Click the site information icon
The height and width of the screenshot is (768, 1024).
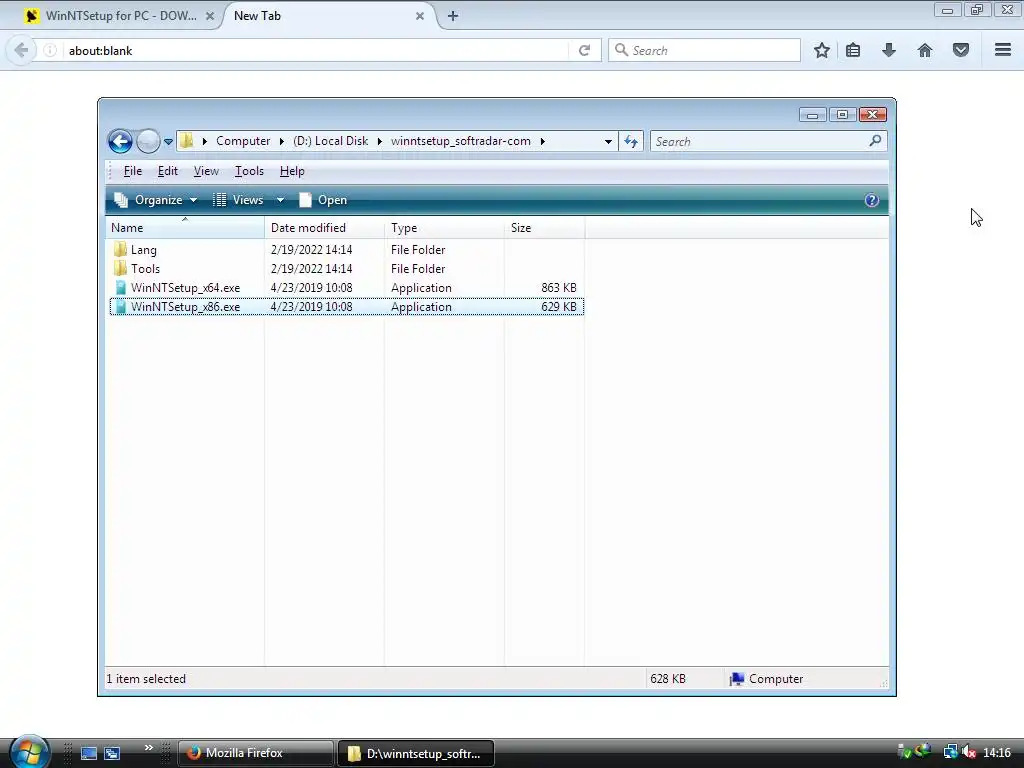pyautogui.click(x=50, y=50)
